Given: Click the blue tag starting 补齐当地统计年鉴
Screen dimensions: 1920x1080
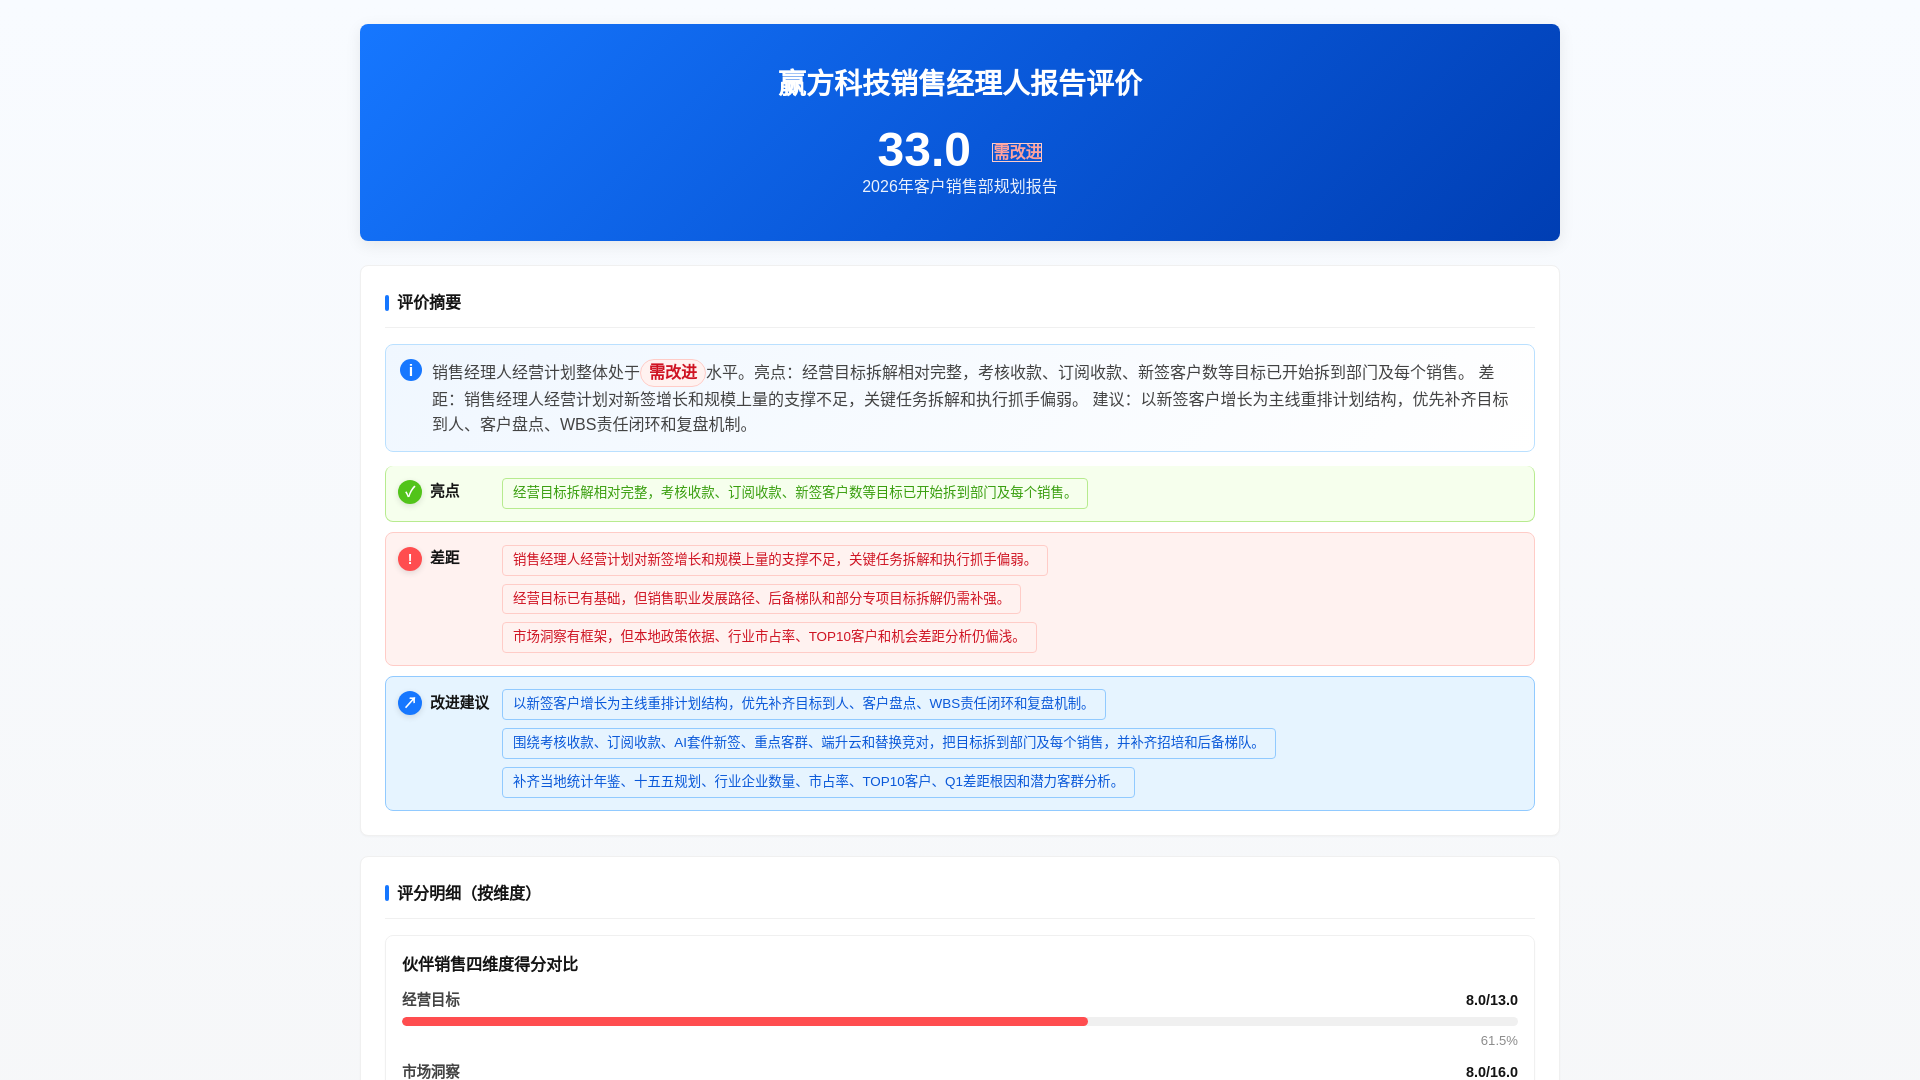Looking at the screenshot, I should tap(818, 782).
